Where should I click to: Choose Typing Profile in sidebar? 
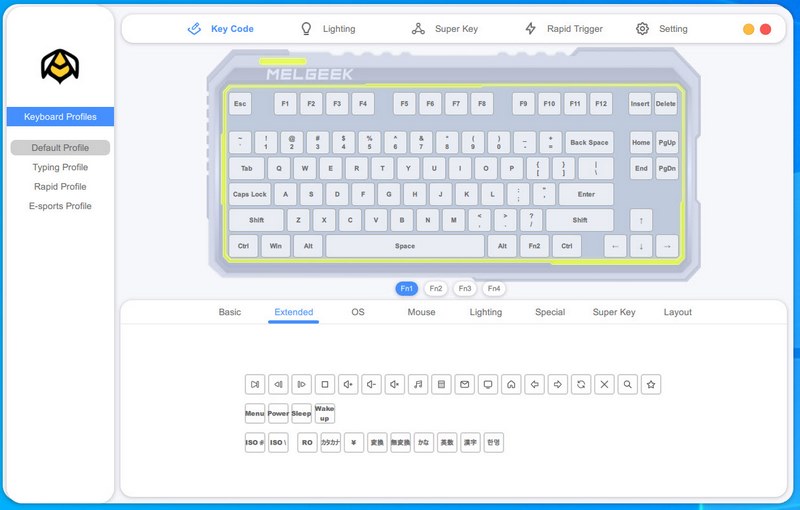[60, 167]
